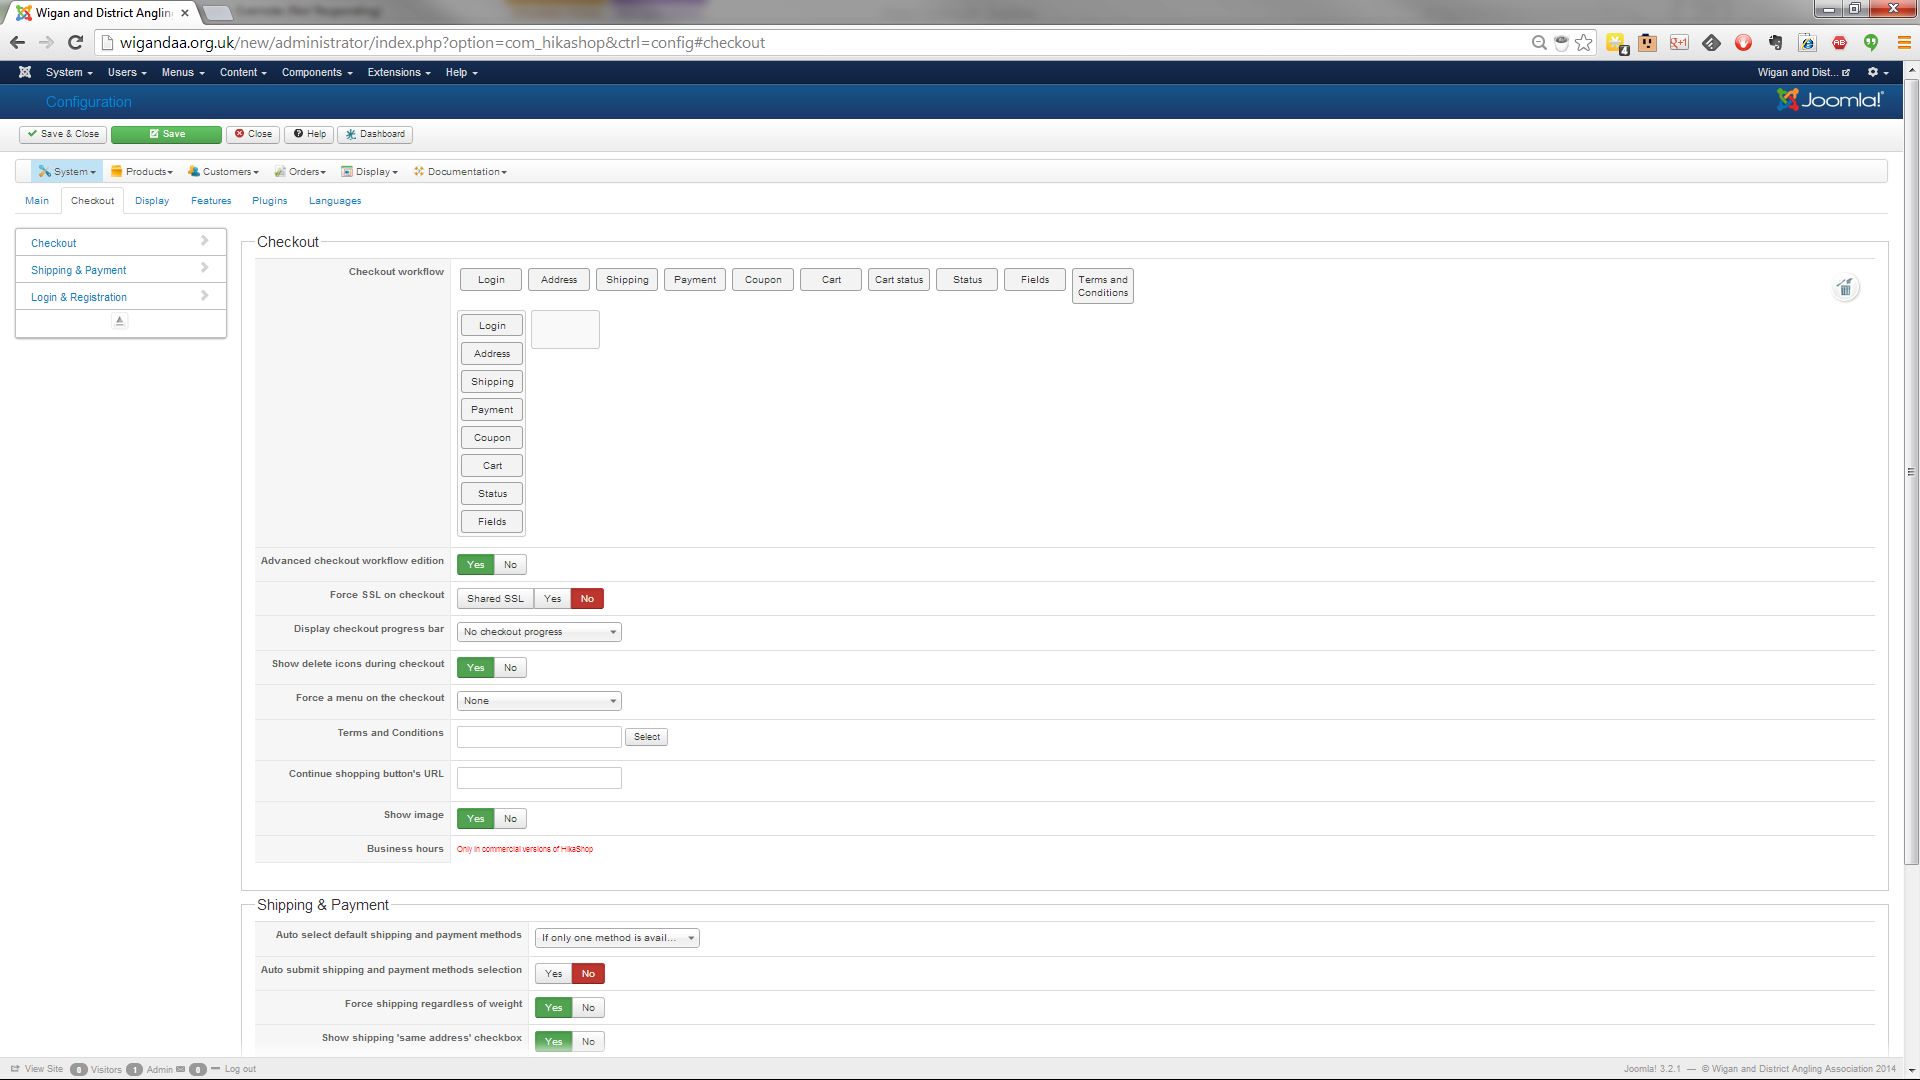
Task: Open the Extensions menu
Action: (x=398, y=72)
